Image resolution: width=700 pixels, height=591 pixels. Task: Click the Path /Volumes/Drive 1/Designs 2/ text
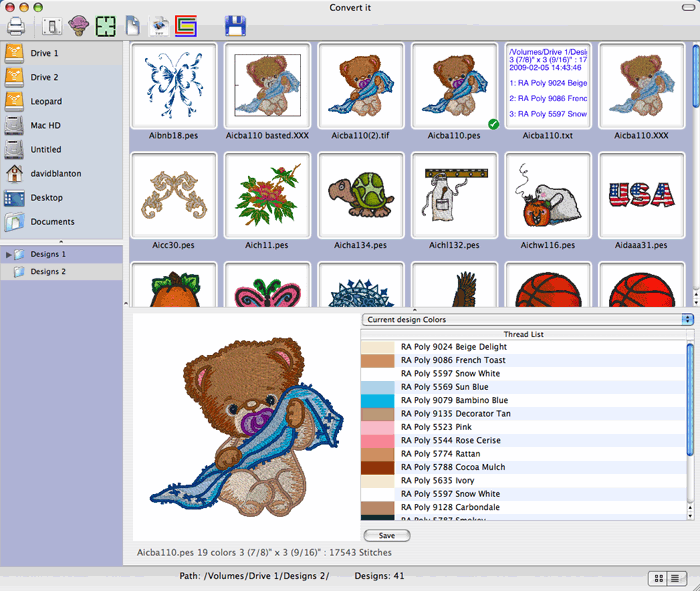click(x=254, y=576)
